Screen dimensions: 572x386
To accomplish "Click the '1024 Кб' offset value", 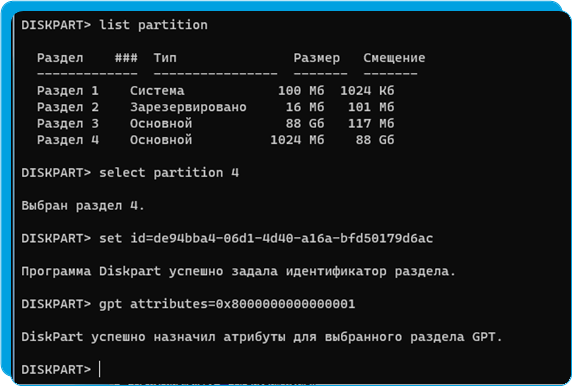I will 367,90.
